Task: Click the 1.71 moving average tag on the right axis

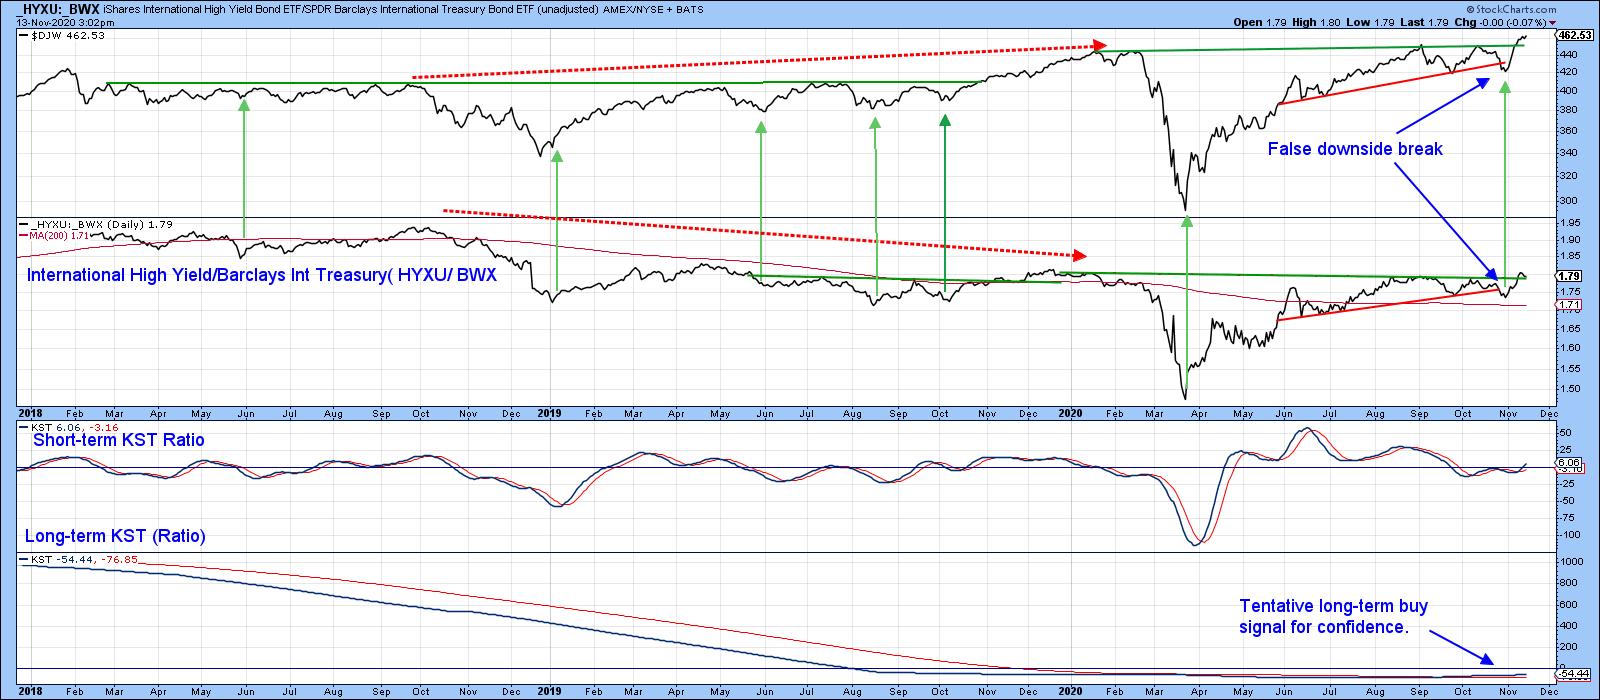Action: [1569, 305]
